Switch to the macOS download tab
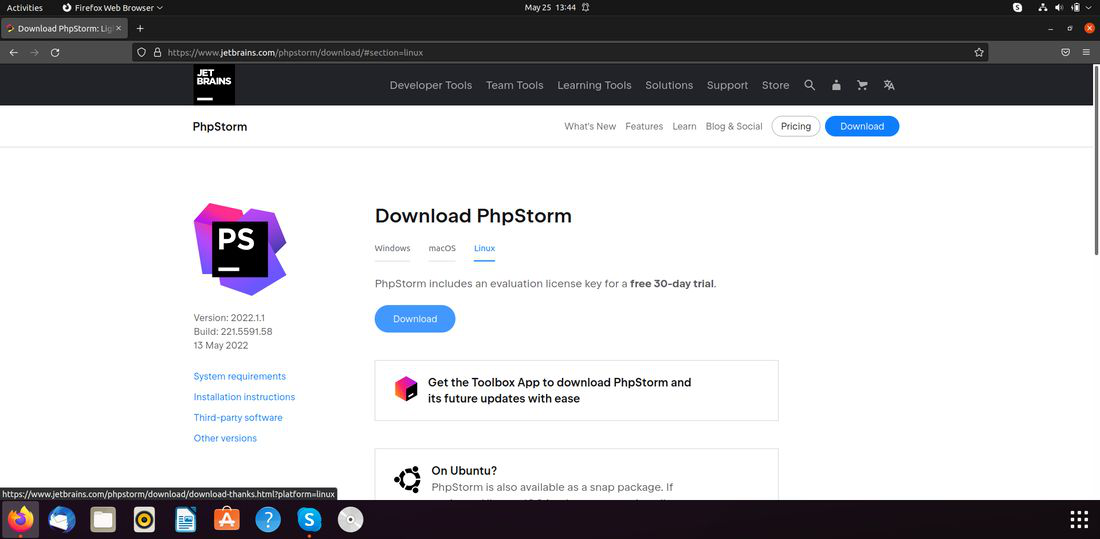 tap(442, 248)
